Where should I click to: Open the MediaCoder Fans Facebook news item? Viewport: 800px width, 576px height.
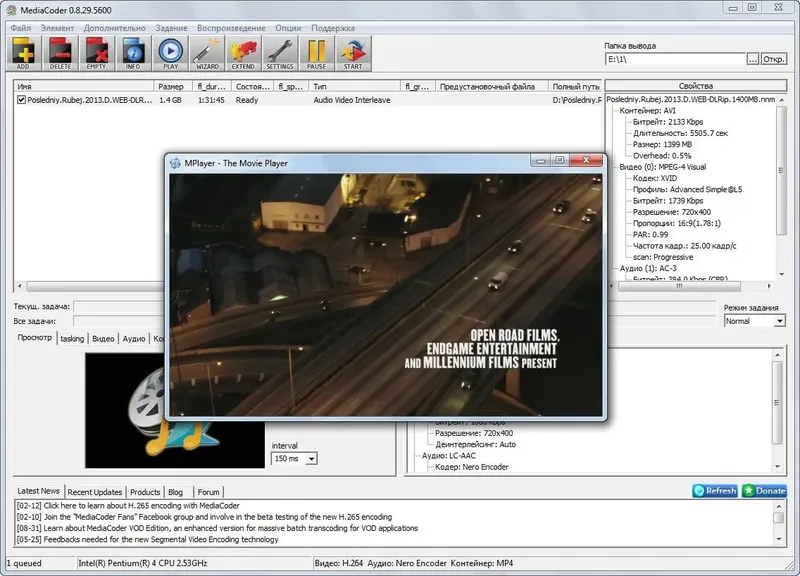(204, 517)
